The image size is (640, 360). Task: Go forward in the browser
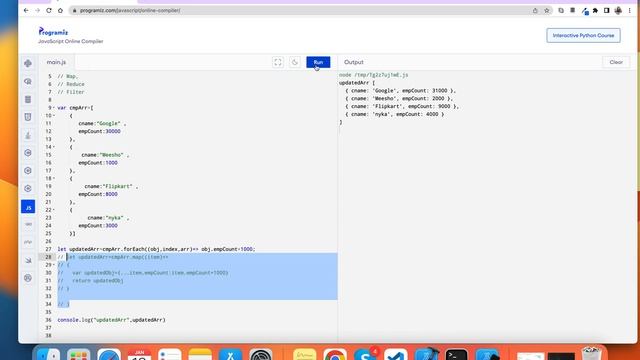[x=38, y=10]
